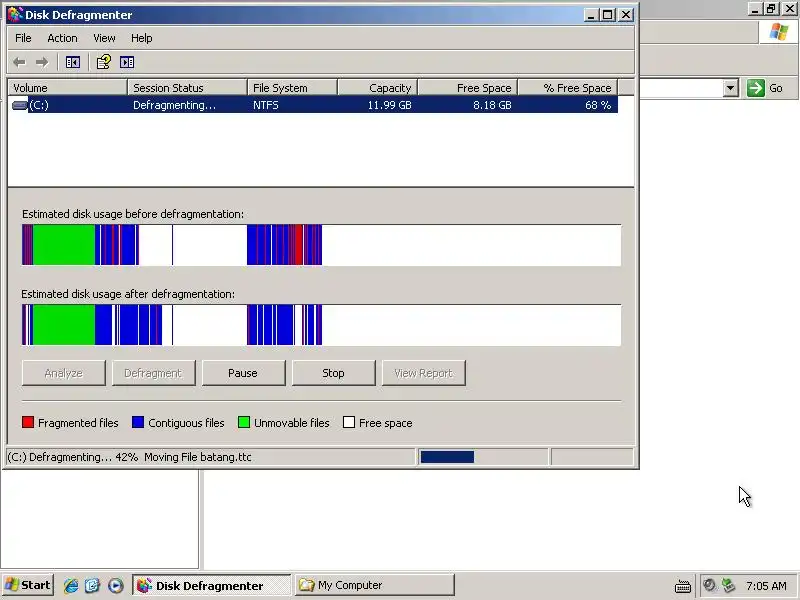Click the Moving File batang.ttc status text
The width and height of the screenshot is (800, 600).
click(x=198, y=457)
